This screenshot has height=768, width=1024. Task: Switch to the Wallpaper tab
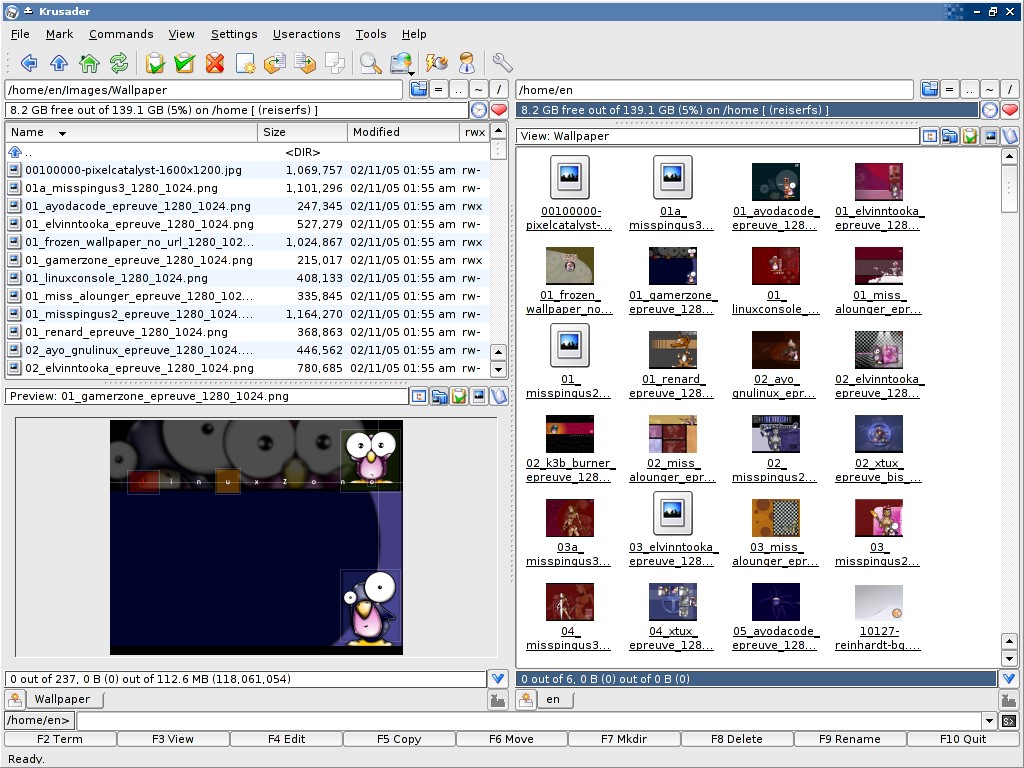click(x=61, y=699)
